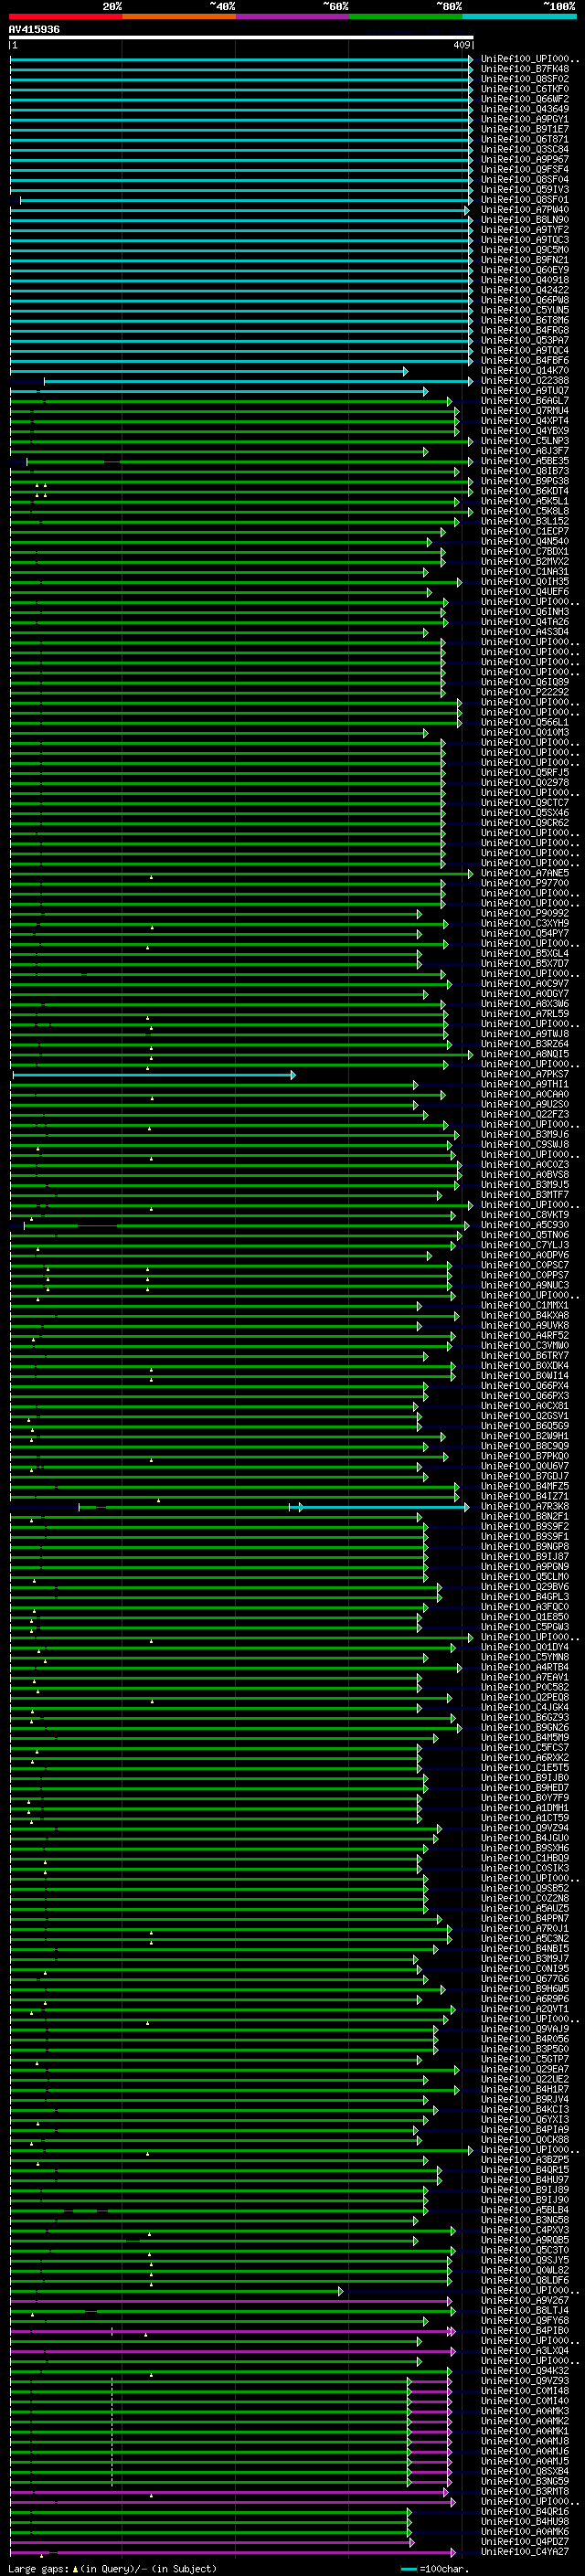The width and height of the screenshot is (585, 2576).
Task: Click the white query sequence ruler bar
Action: click(241, 38)
